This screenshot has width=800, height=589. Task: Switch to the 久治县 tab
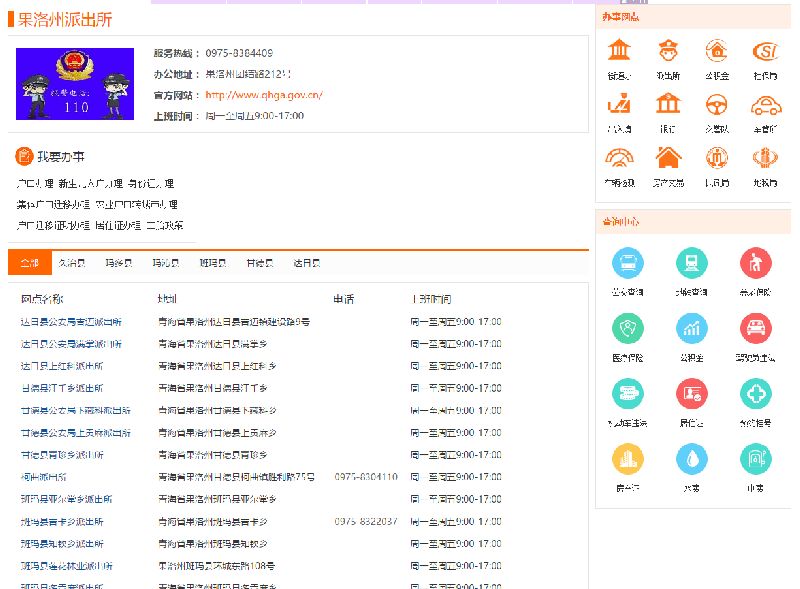click(x=71, y=263)
